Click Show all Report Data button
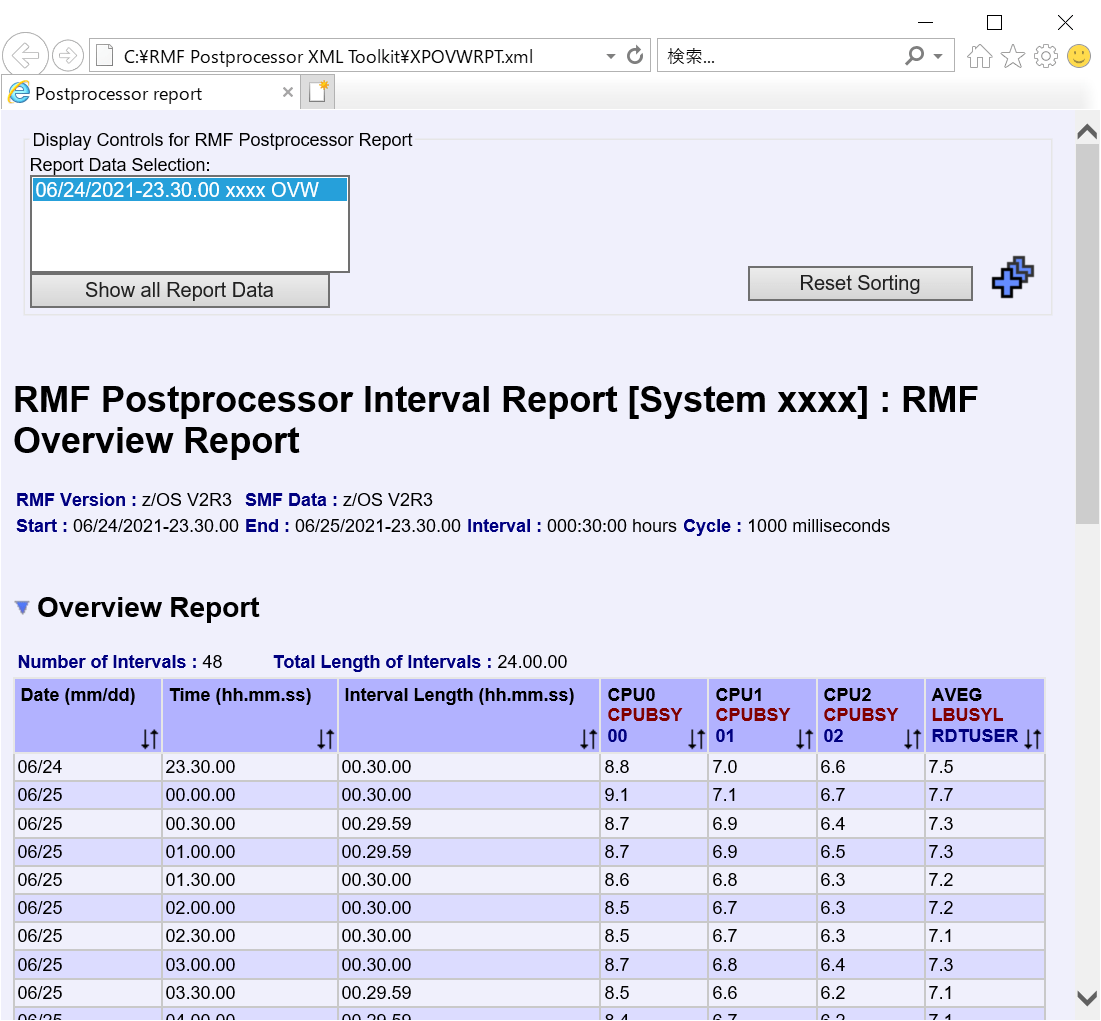This screenshot has width=1101, height=1021. [x=180, y=290]
